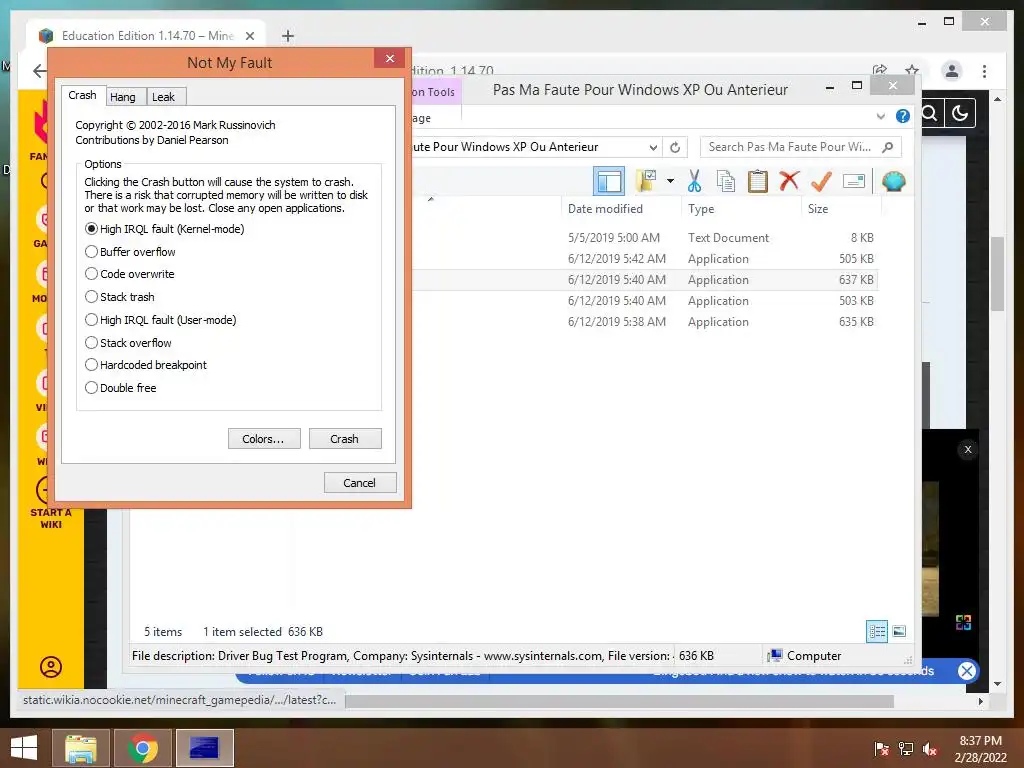Choose Code overwrite crash type
The height and width of the screenshot is (768, 1024).
(130, 274)
